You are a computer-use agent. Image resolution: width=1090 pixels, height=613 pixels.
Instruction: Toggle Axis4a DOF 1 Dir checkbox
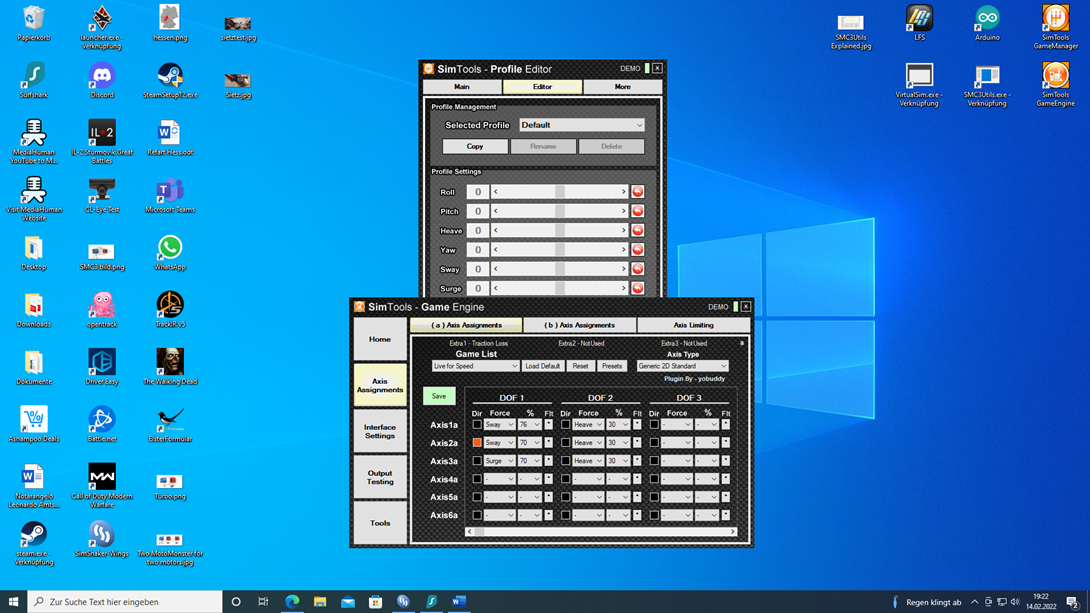[x=477, y=479]
